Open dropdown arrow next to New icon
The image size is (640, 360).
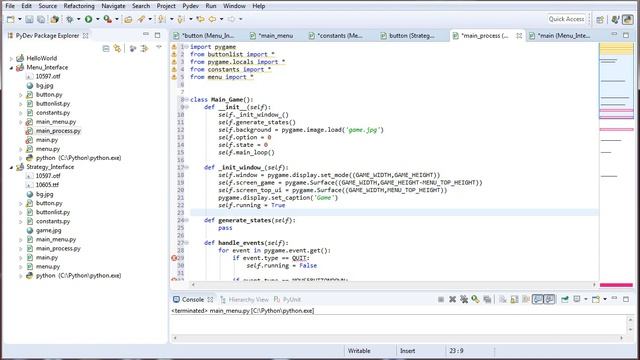point(19,19)
